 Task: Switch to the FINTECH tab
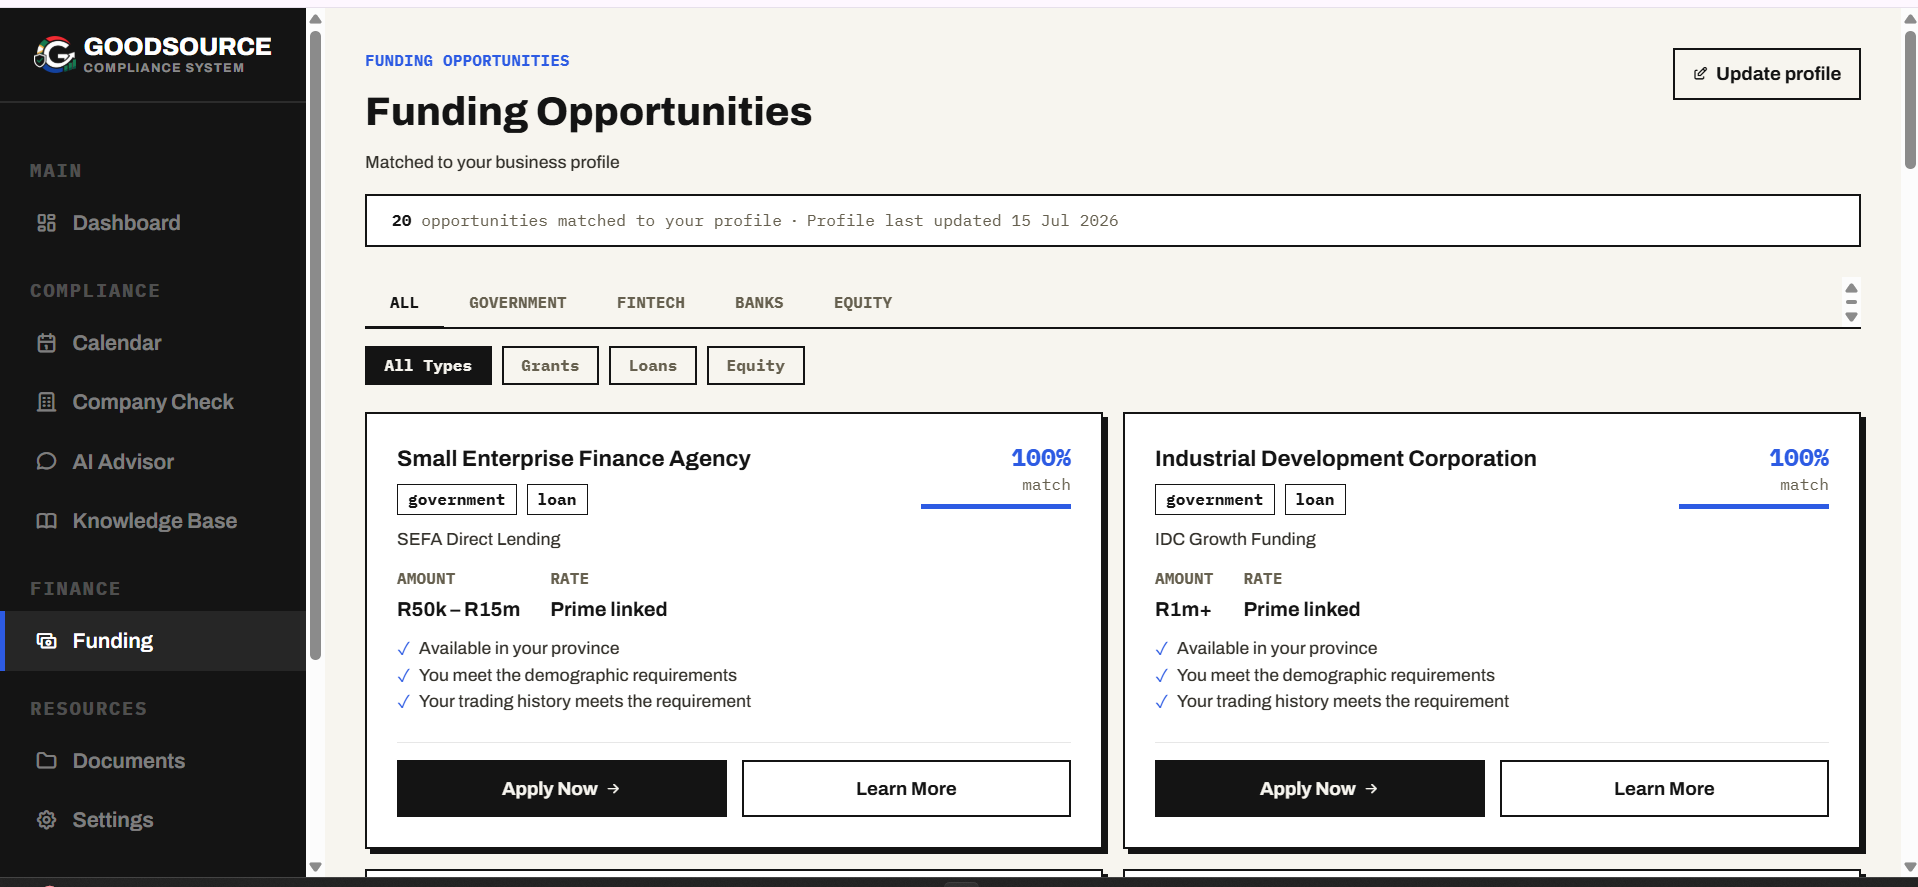[x=651, y=303]
